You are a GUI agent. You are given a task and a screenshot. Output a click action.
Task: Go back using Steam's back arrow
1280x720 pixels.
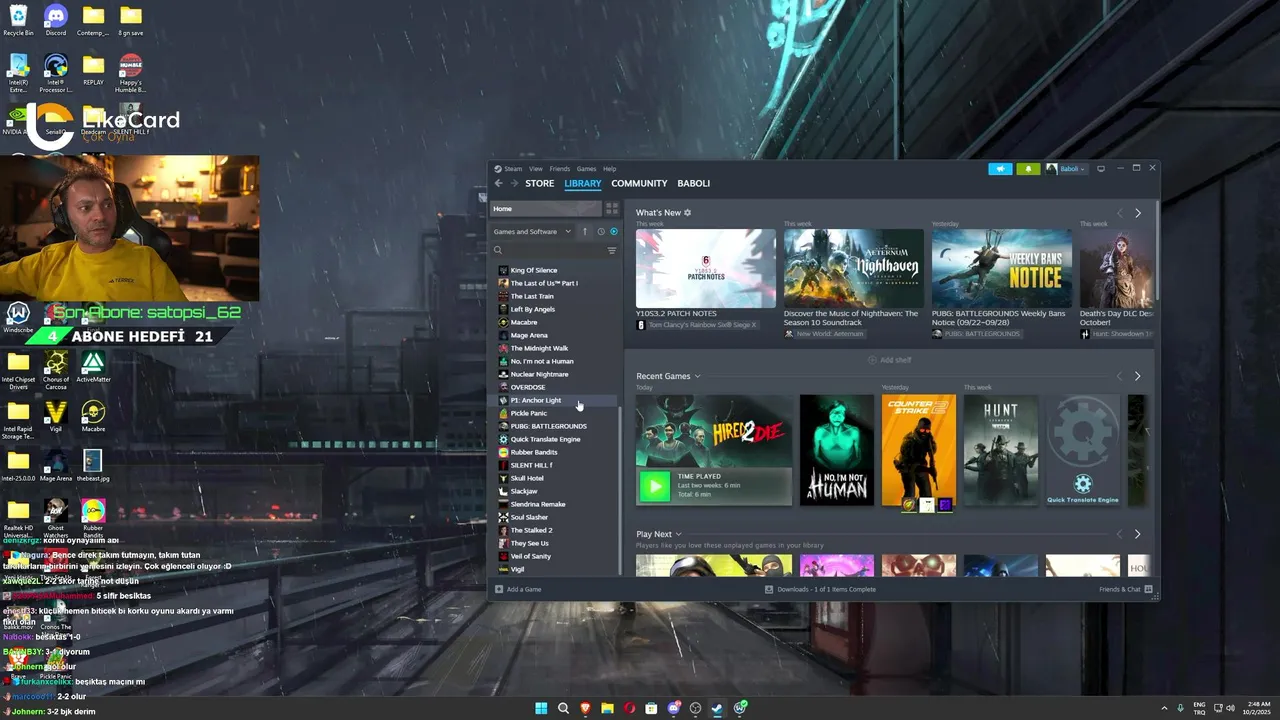(x=499, y=183)
